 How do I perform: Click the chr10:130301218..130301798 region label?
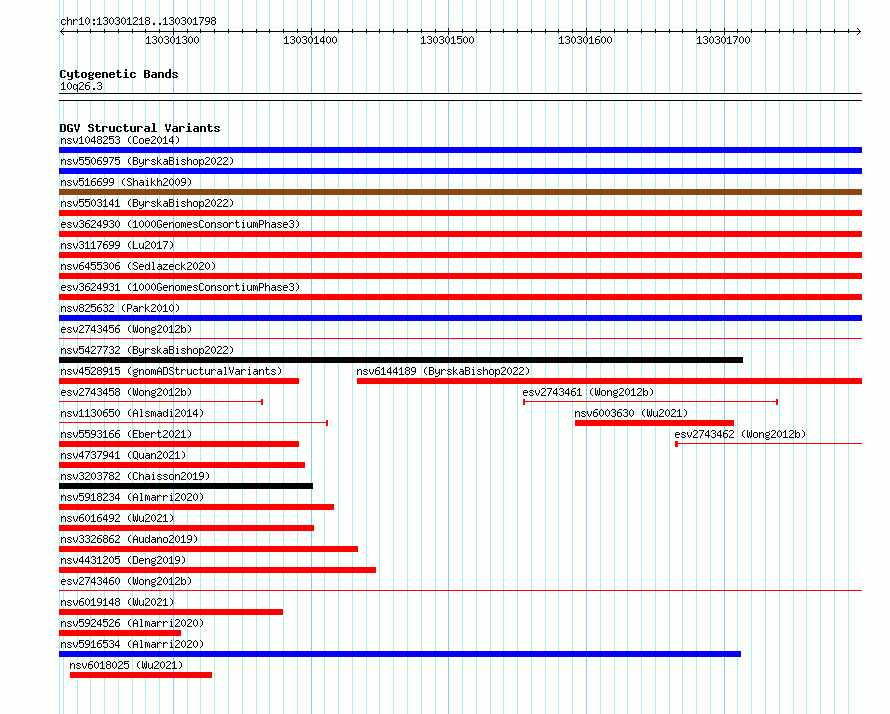tap(138, 22)
